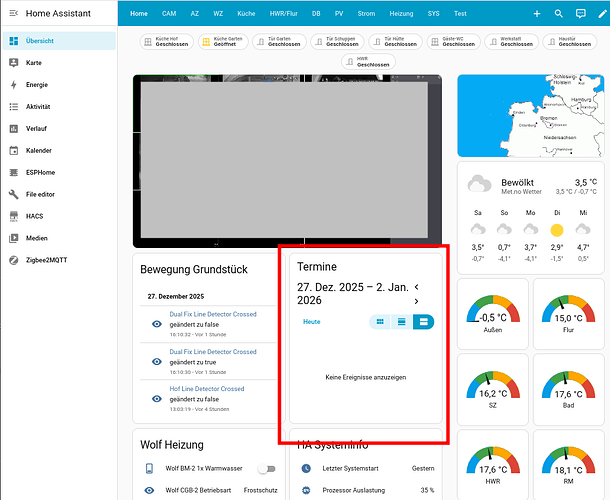
Task: Go to next calendar week
Action: point(417,302)
